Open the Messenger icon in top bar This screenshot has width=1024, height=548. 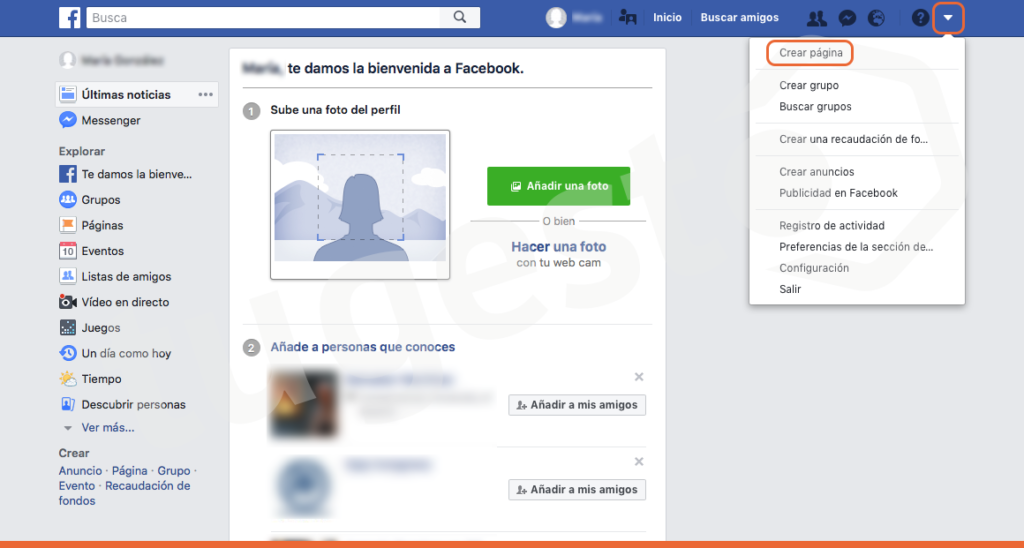(x=847, y=18)
